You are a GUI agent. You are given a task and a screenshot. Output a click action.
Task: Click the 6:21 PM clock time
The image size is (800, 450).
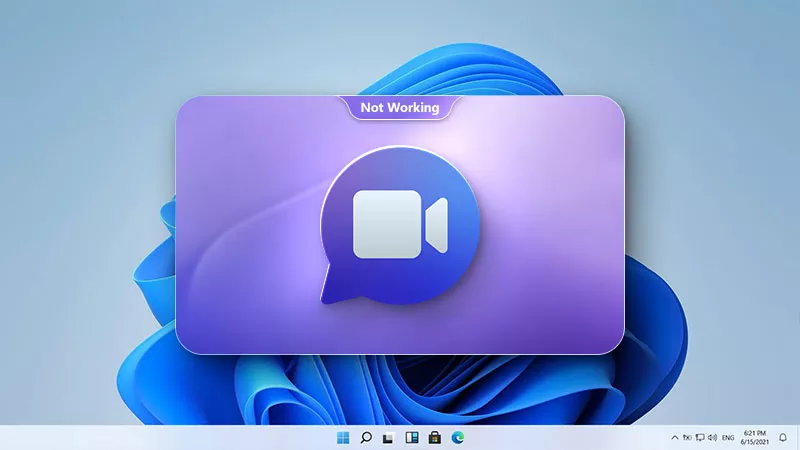[x=752, y=433]
